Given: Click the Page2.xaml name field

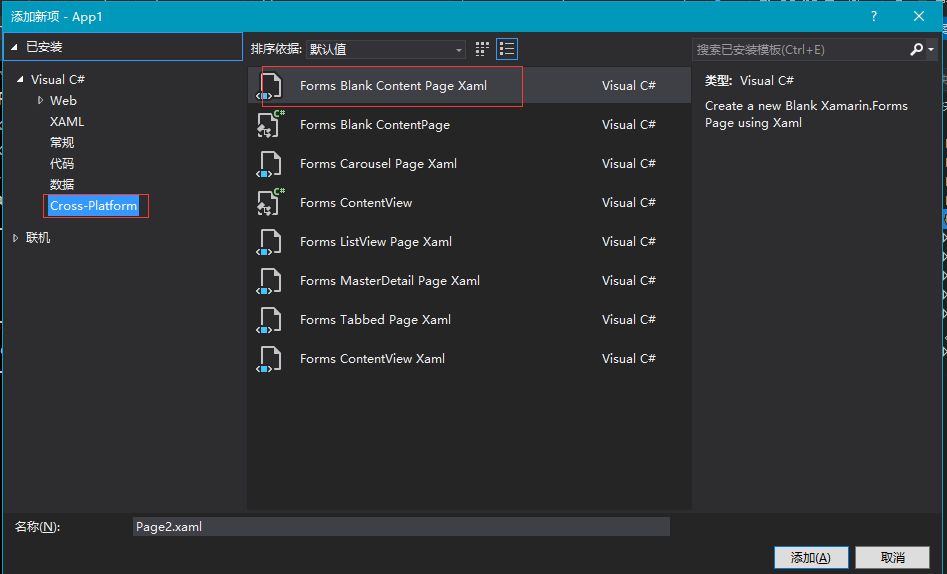Looking at the screenshot, I should (400, 527).
